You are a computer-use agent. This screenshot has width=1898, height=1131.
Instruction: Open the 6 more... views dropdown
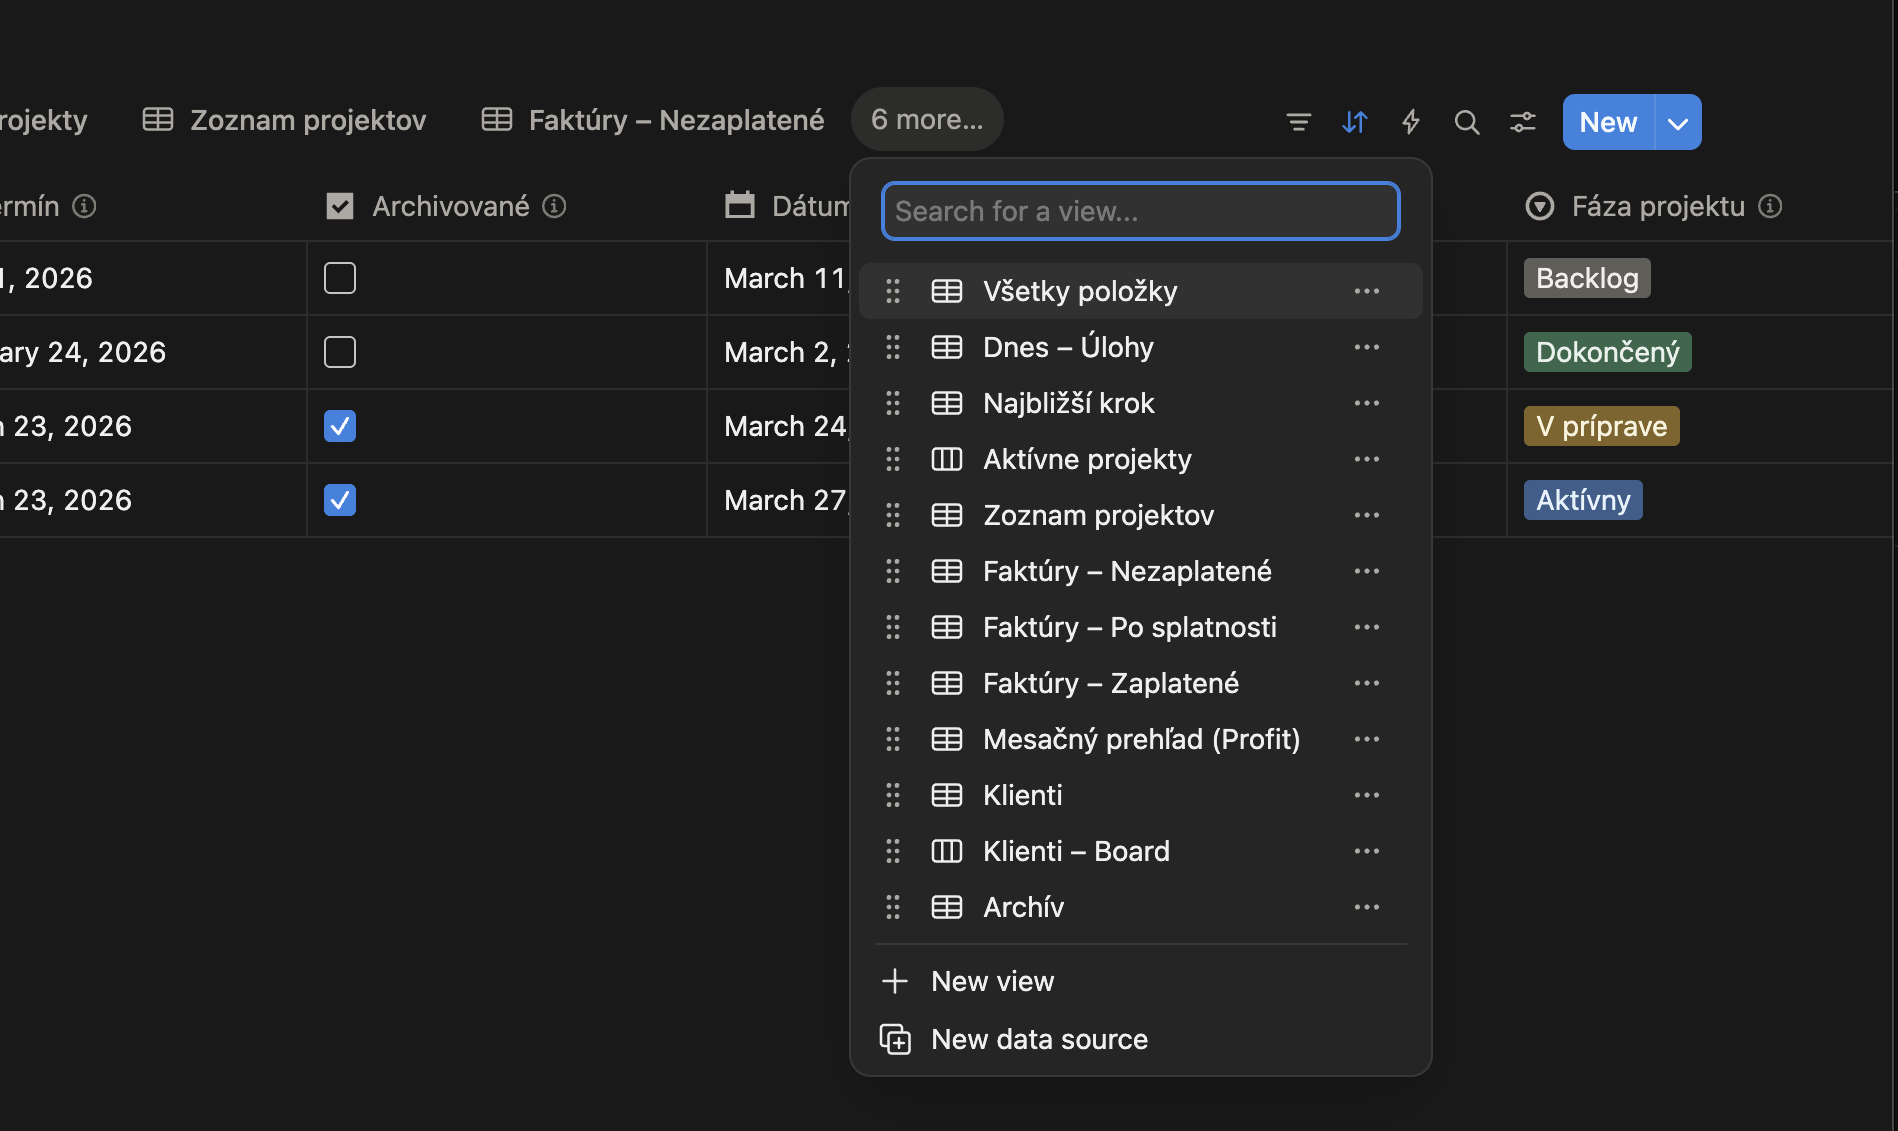pyautogui.click(x=926, y=119)
